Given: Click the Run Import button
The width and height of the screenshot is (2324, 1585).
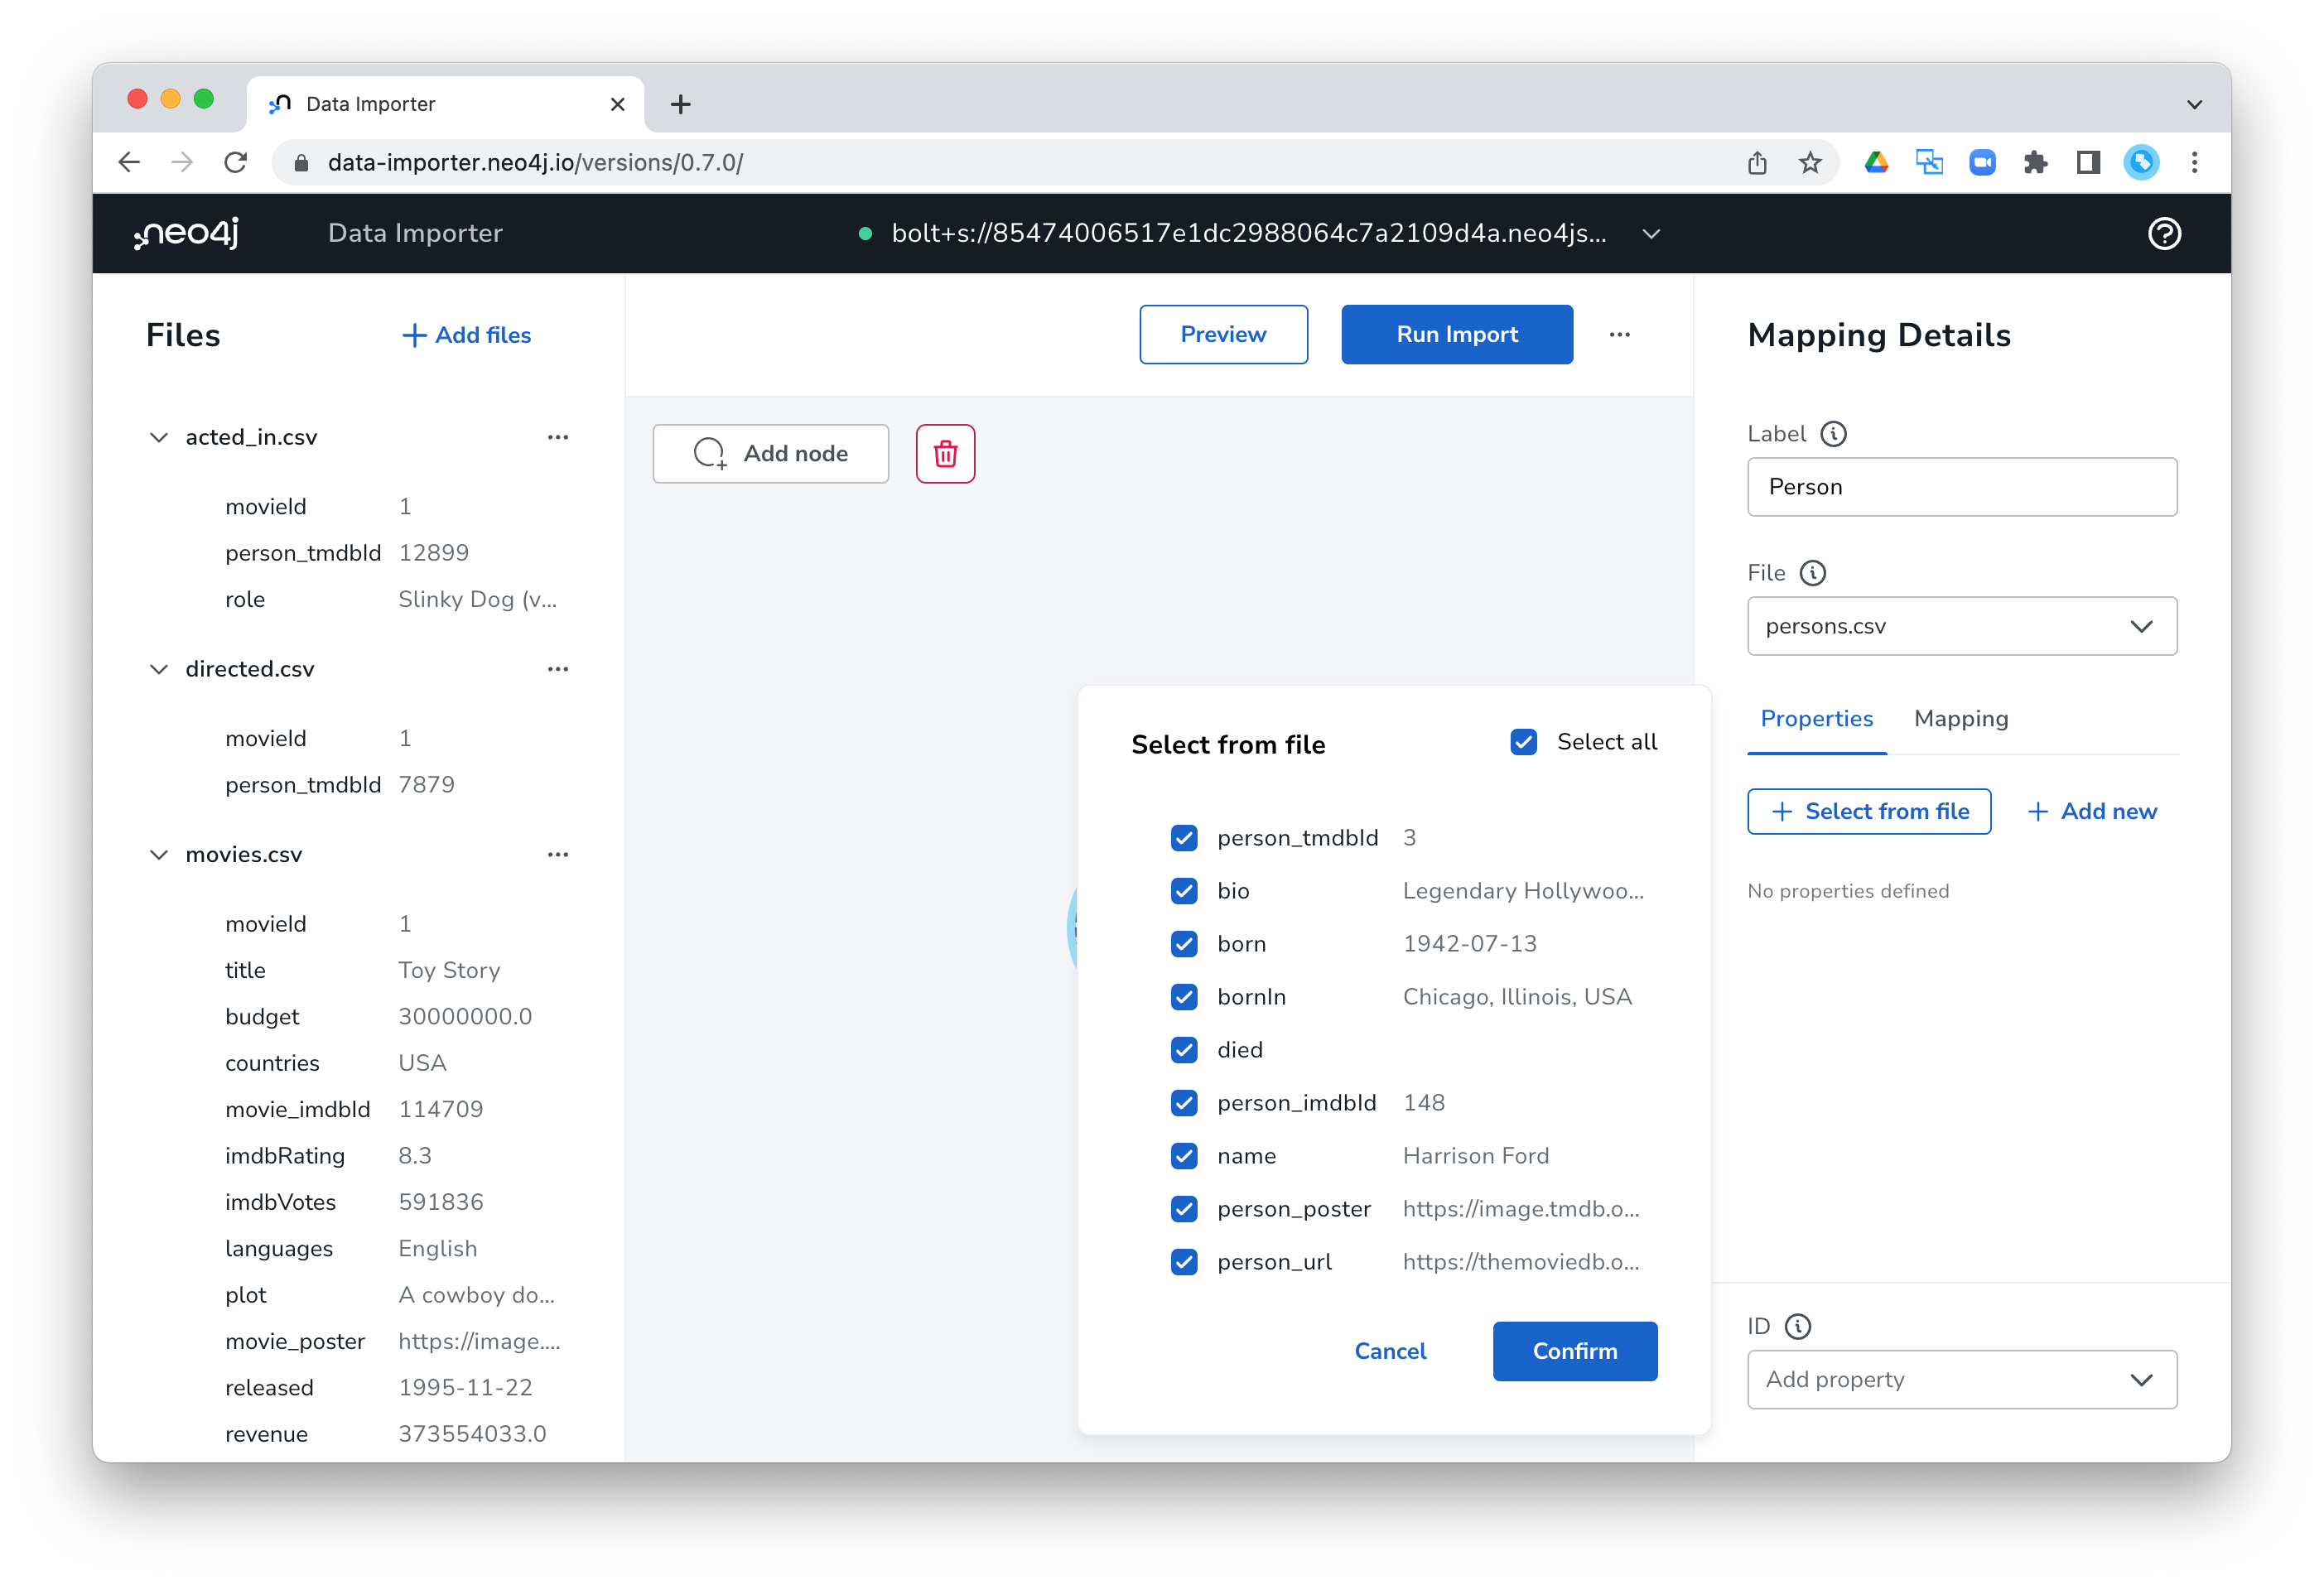Looking at the screenshot, I should [x=1455, y=334].
